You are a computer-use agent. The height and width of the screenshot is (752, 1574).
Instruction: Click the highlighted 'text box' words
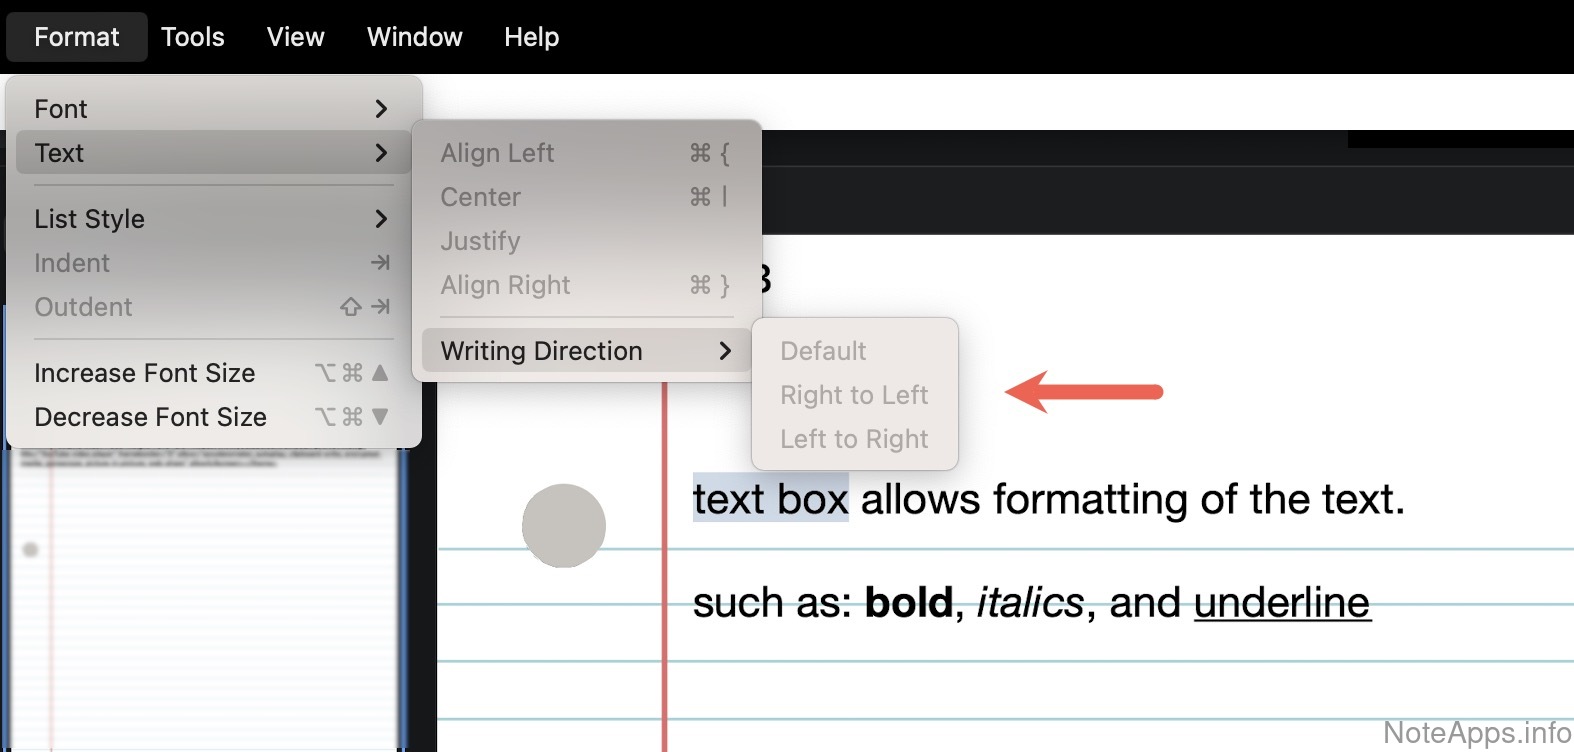[x=770, y=499]
